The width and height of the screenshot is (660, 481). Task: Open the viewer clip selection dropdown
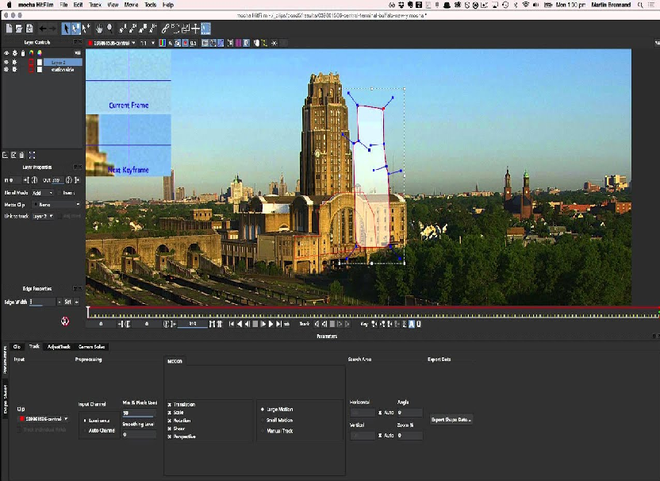coord(112,43)
